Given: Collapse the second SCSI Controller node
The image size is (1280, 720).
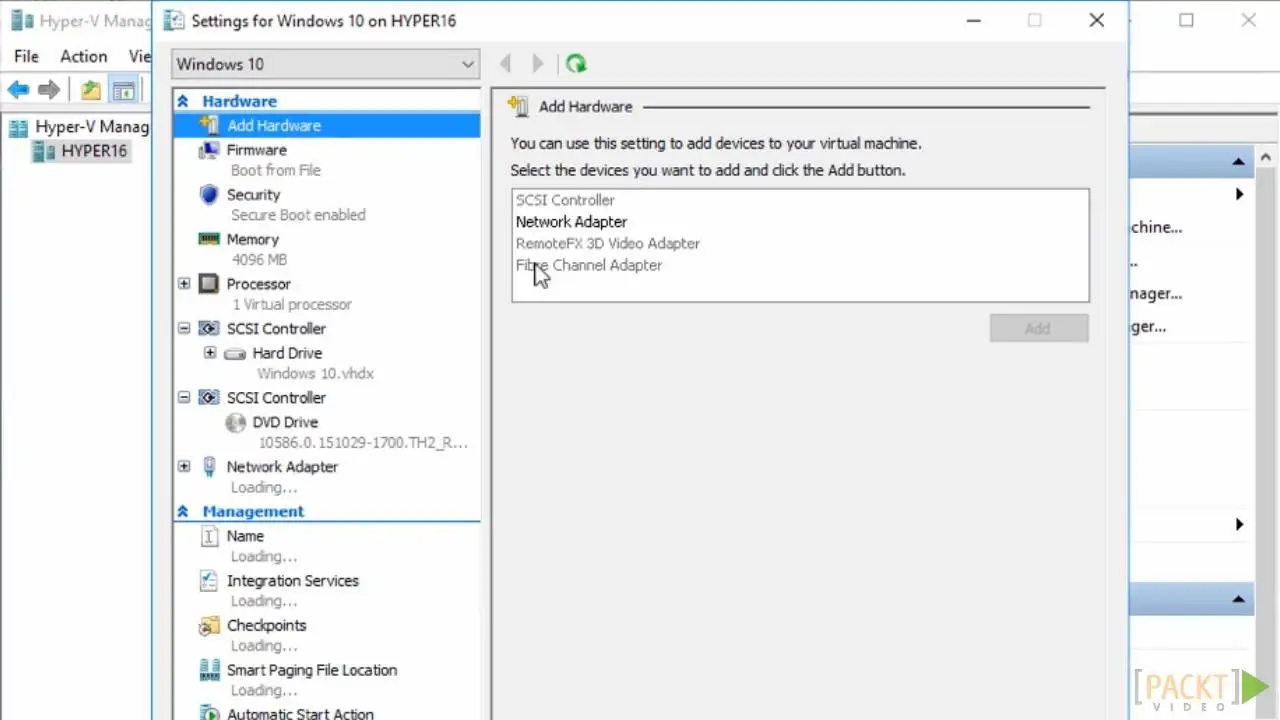Looking at the screenshot, I should pyautogui.click(x=184, y=397).
